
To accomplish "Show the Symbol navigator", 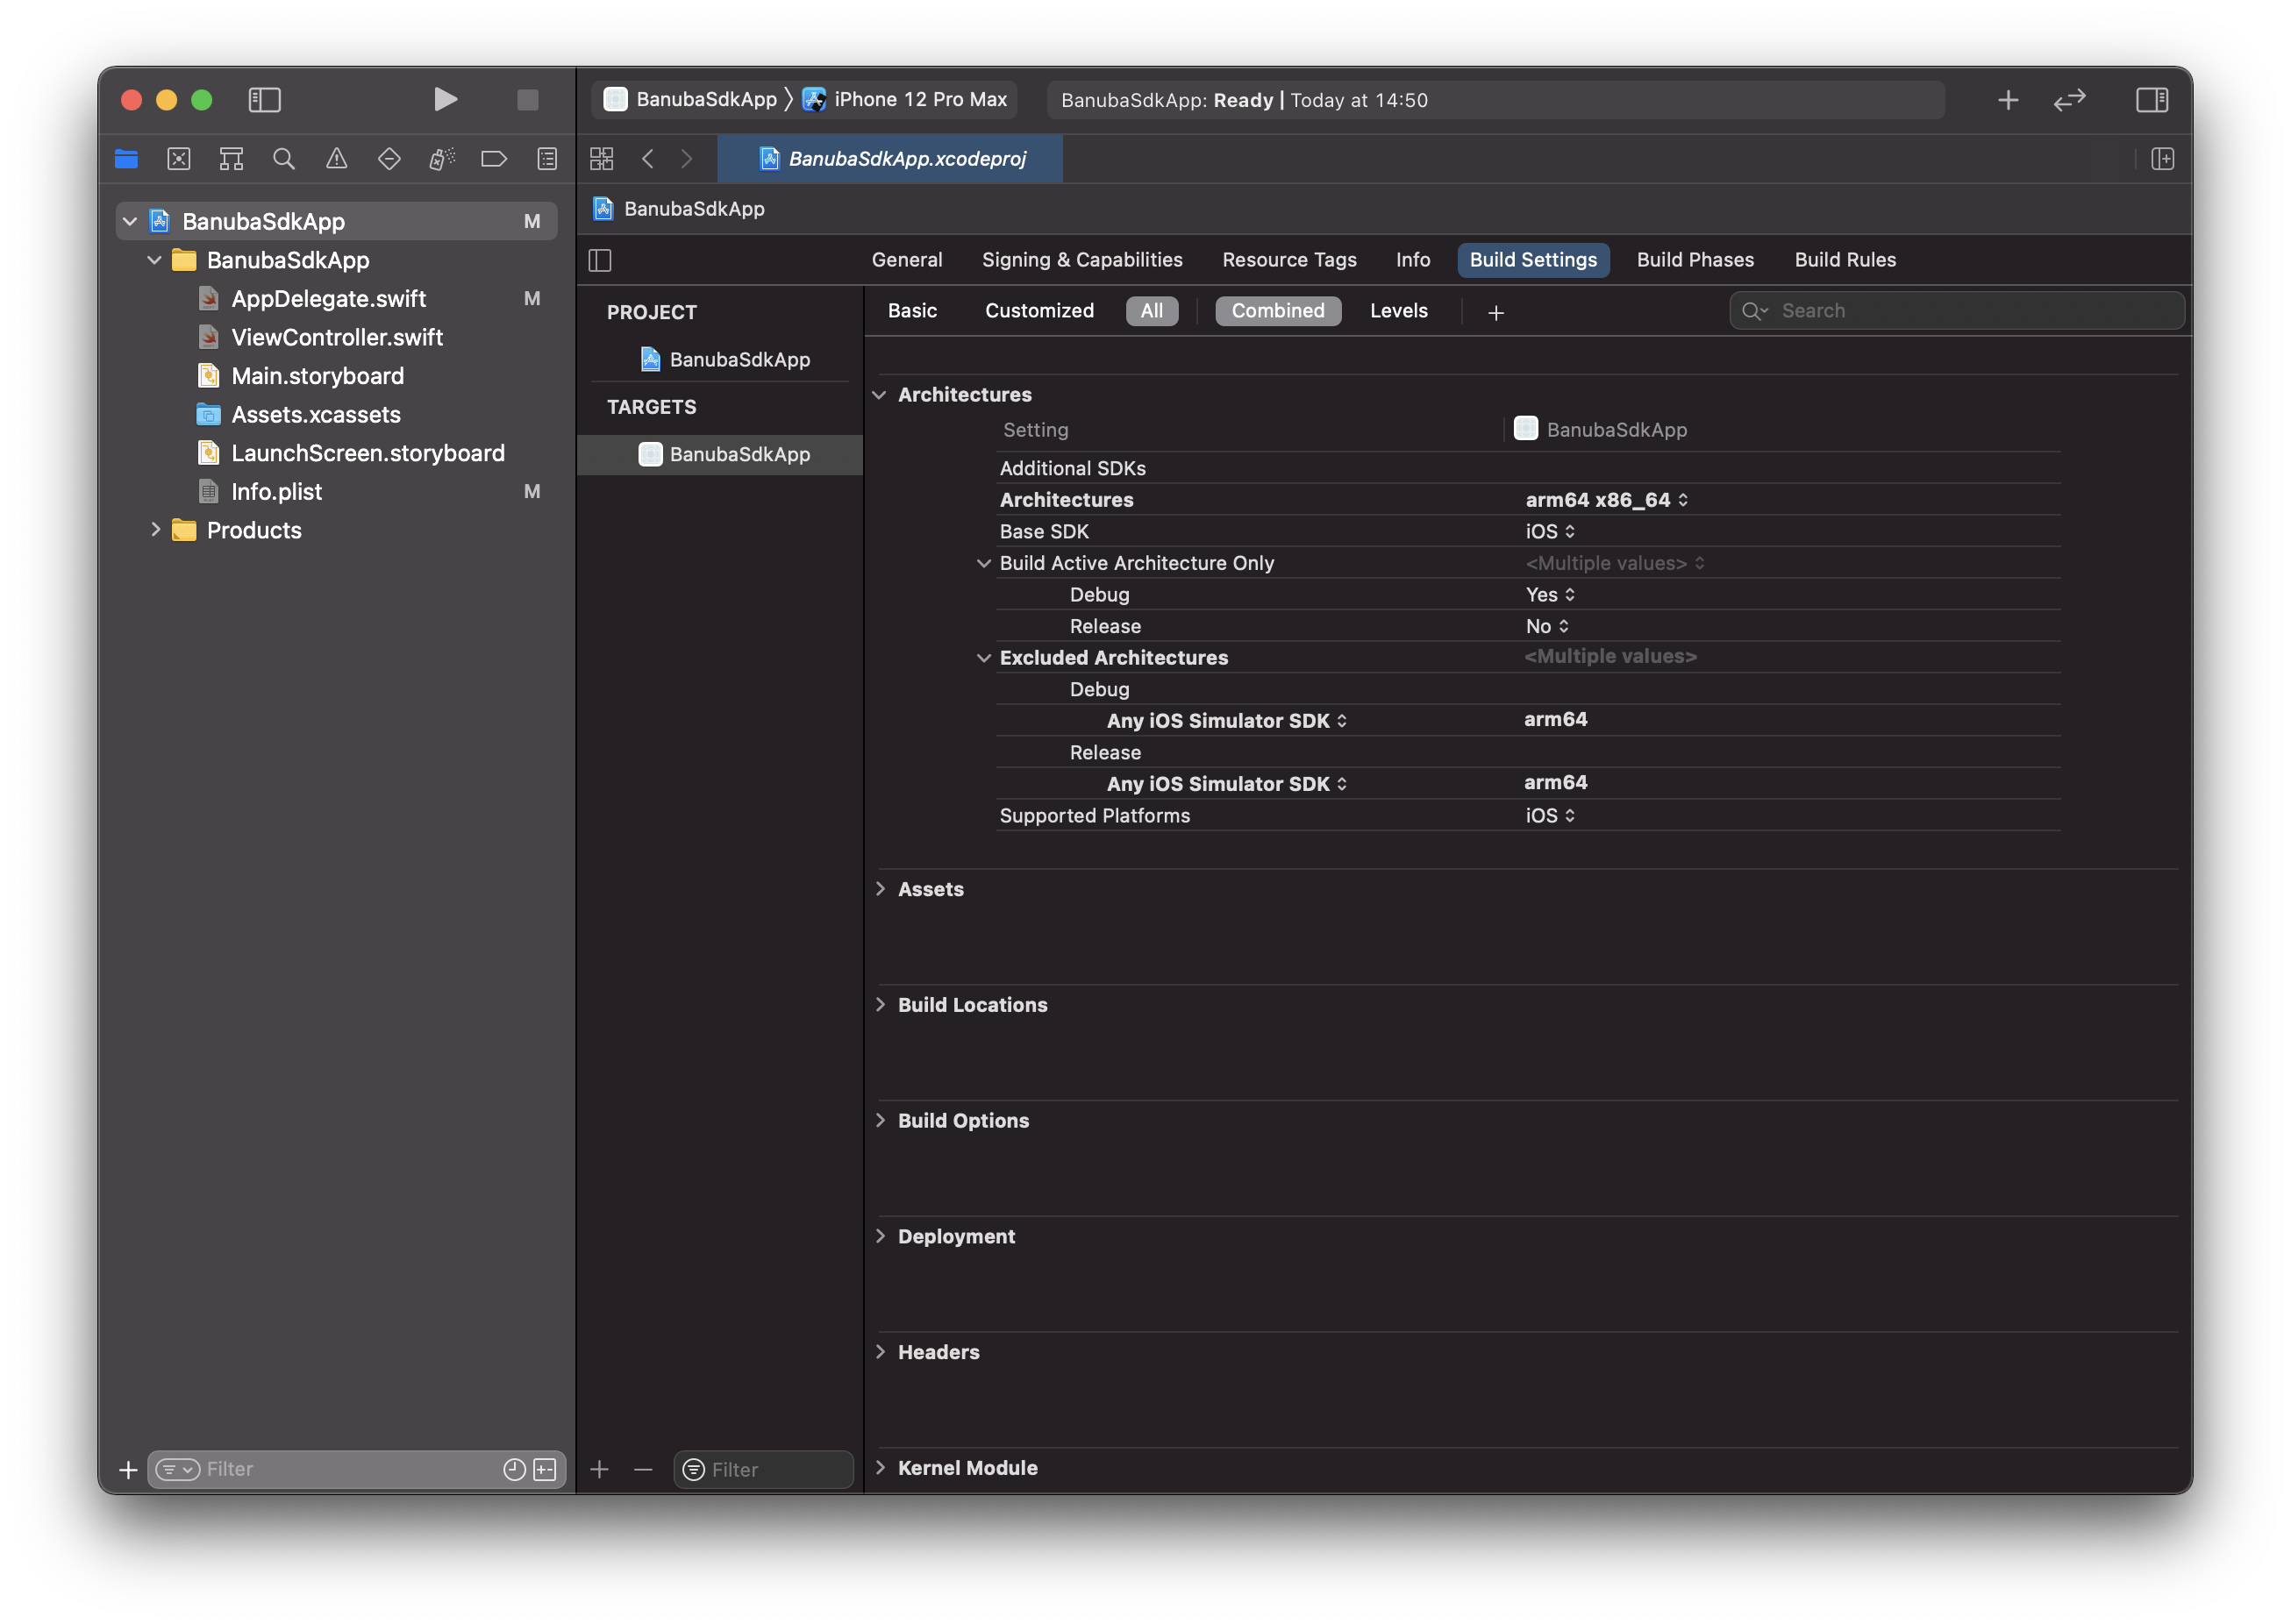I will (231, 158).
